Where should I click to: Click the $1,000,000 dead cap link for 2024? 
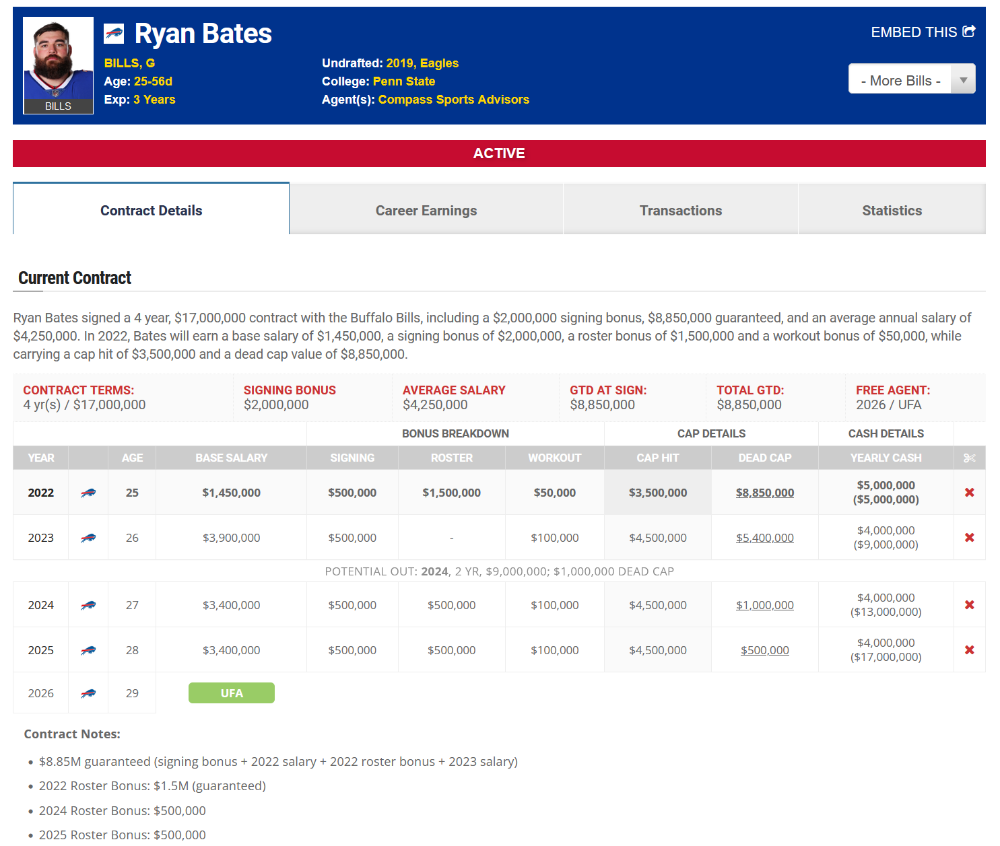[x=765, y=605]
